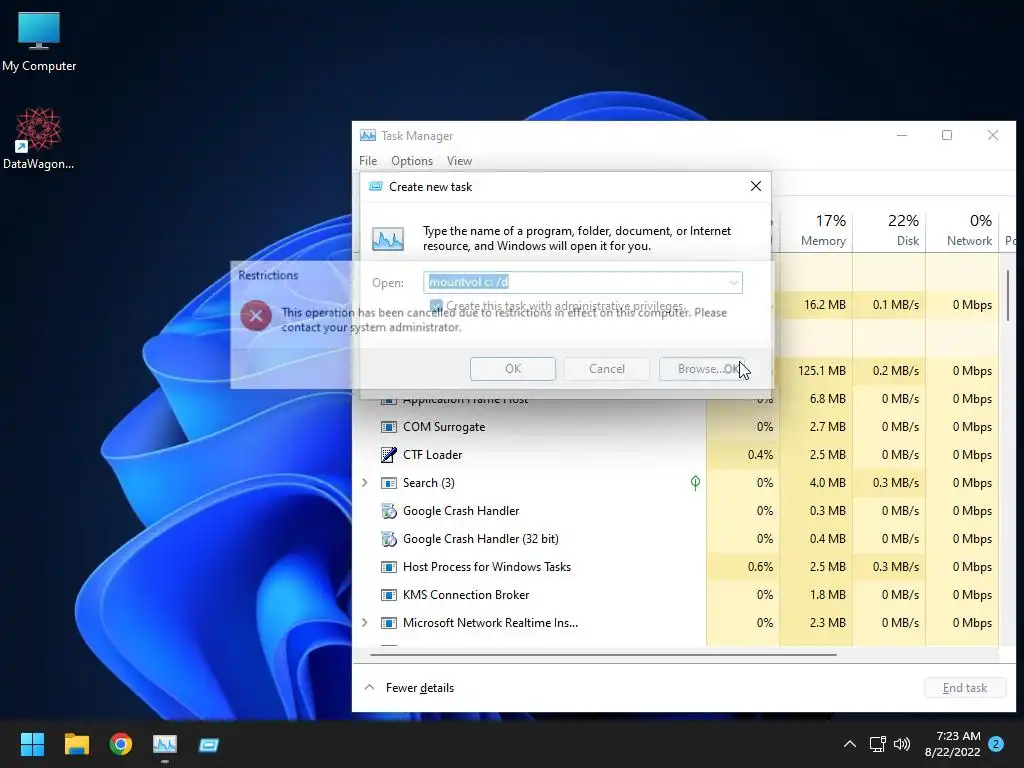Select the CTF Loader process row

675,455
